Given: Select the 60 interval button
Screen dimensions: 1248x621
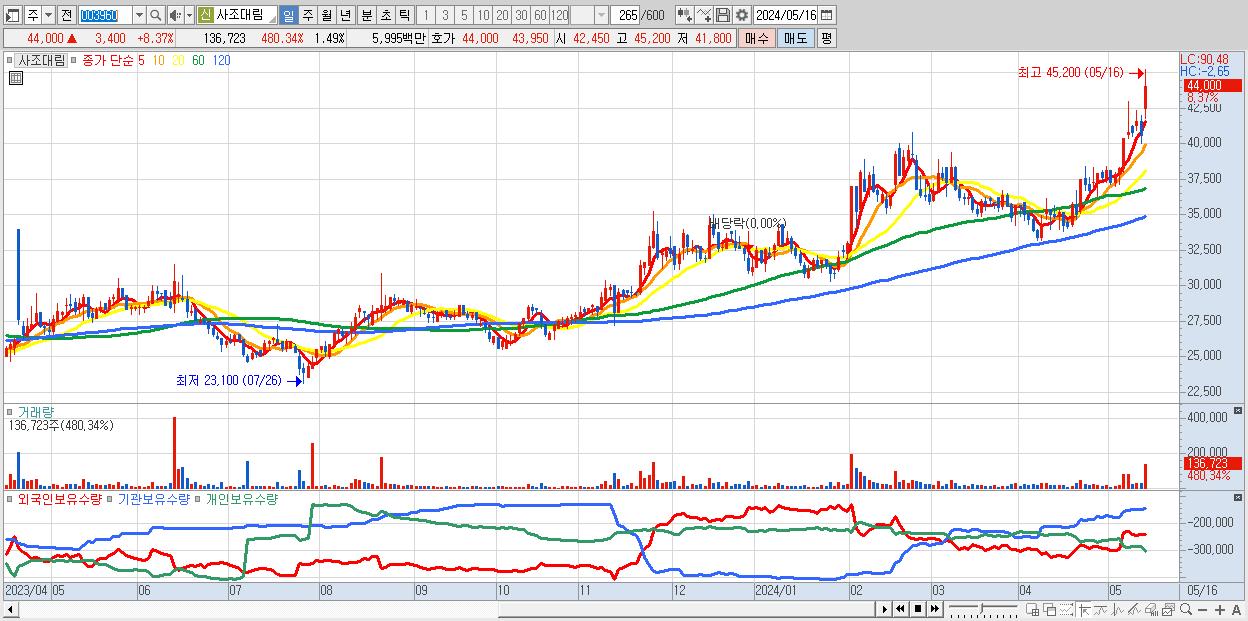Looking at the screenshot, I should click(540, 15).
